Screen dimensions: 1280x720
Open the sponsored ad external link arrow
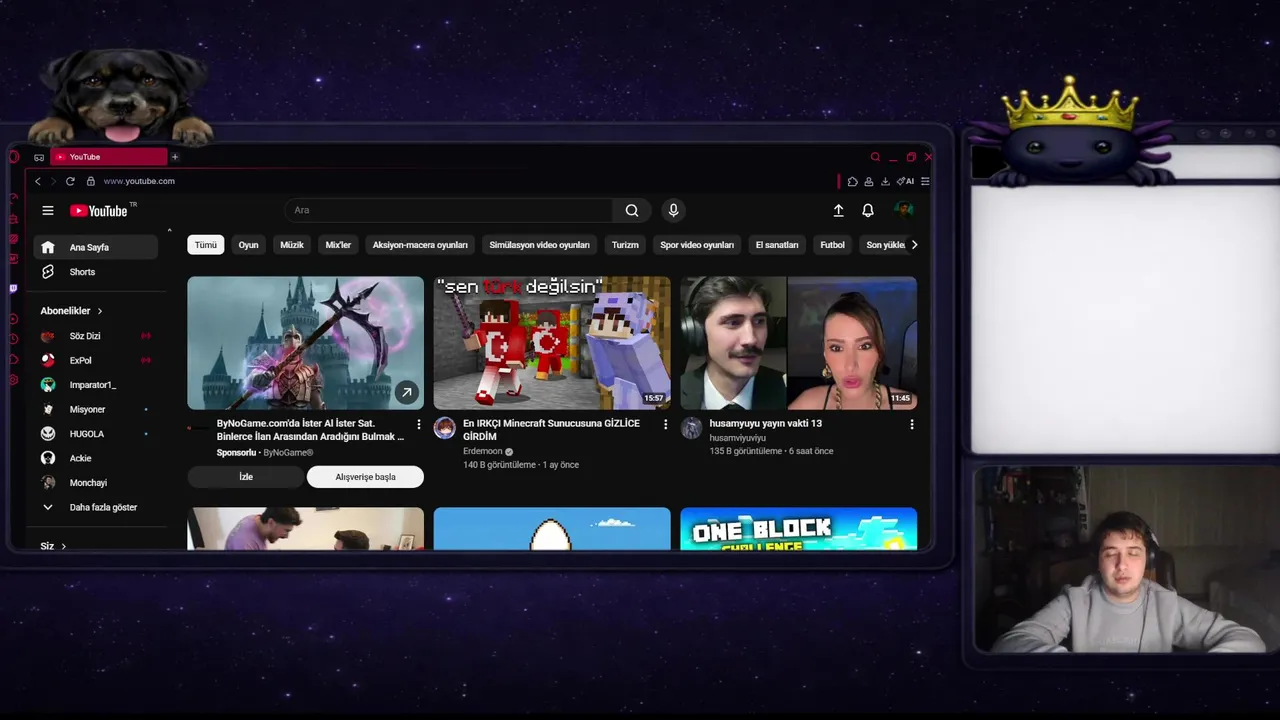click(406, 392)
